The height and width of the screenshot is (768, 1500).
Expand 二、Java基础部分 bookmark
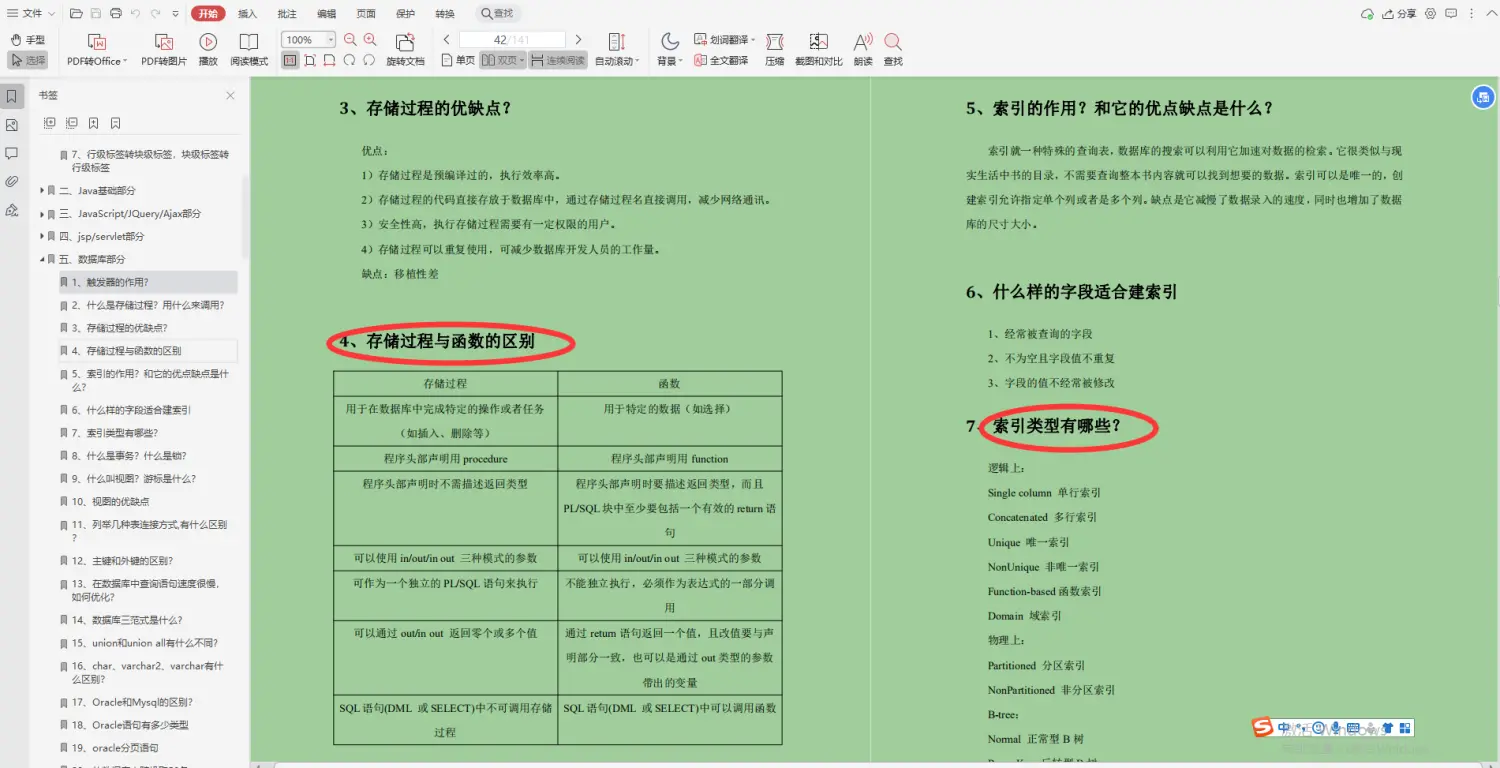(42, 190)
